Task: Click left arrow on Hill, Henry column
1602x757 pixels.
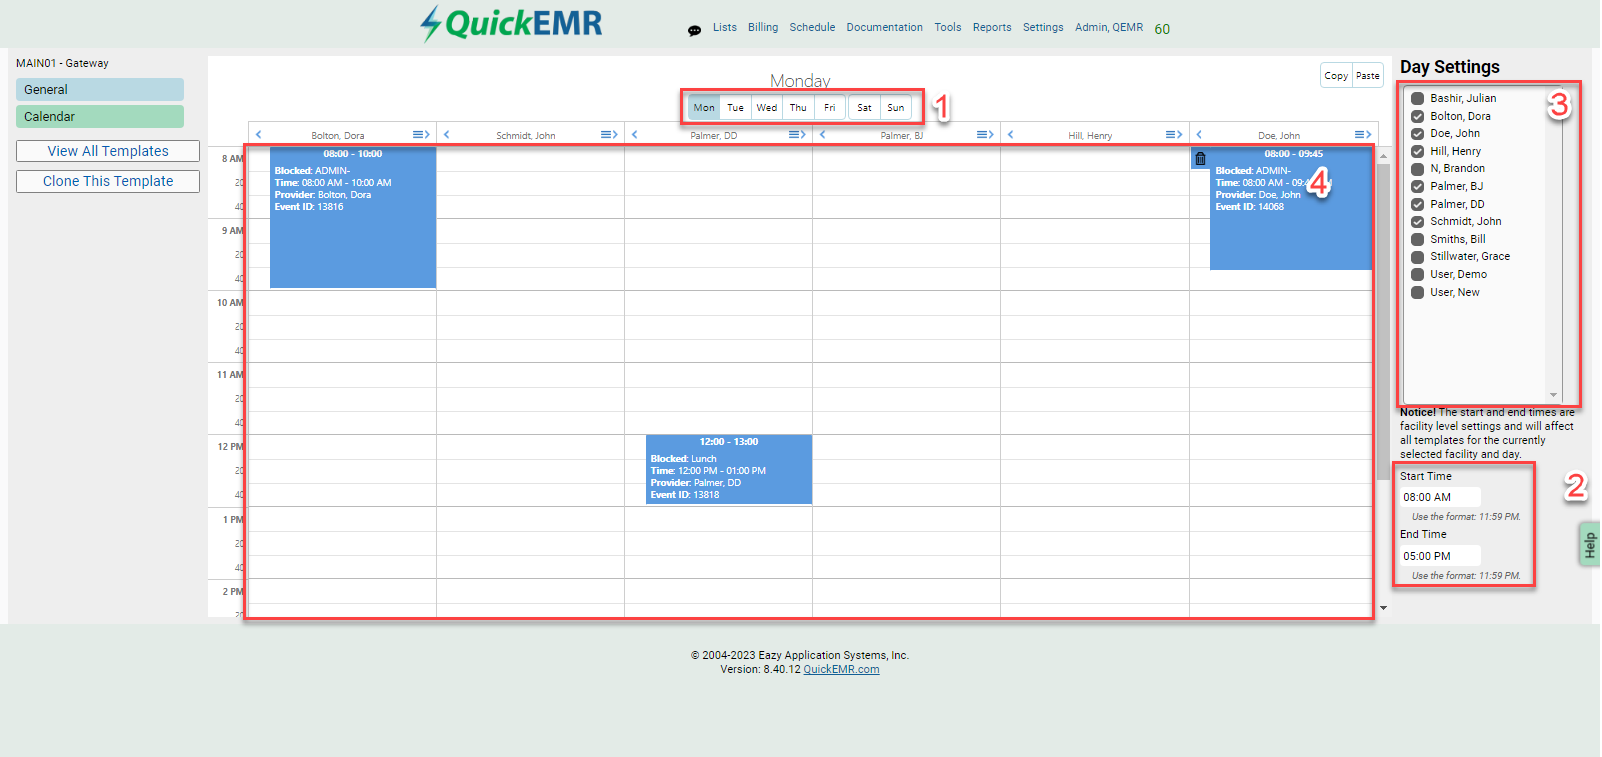Action: pyautogui.click(x=1010, y=134)
